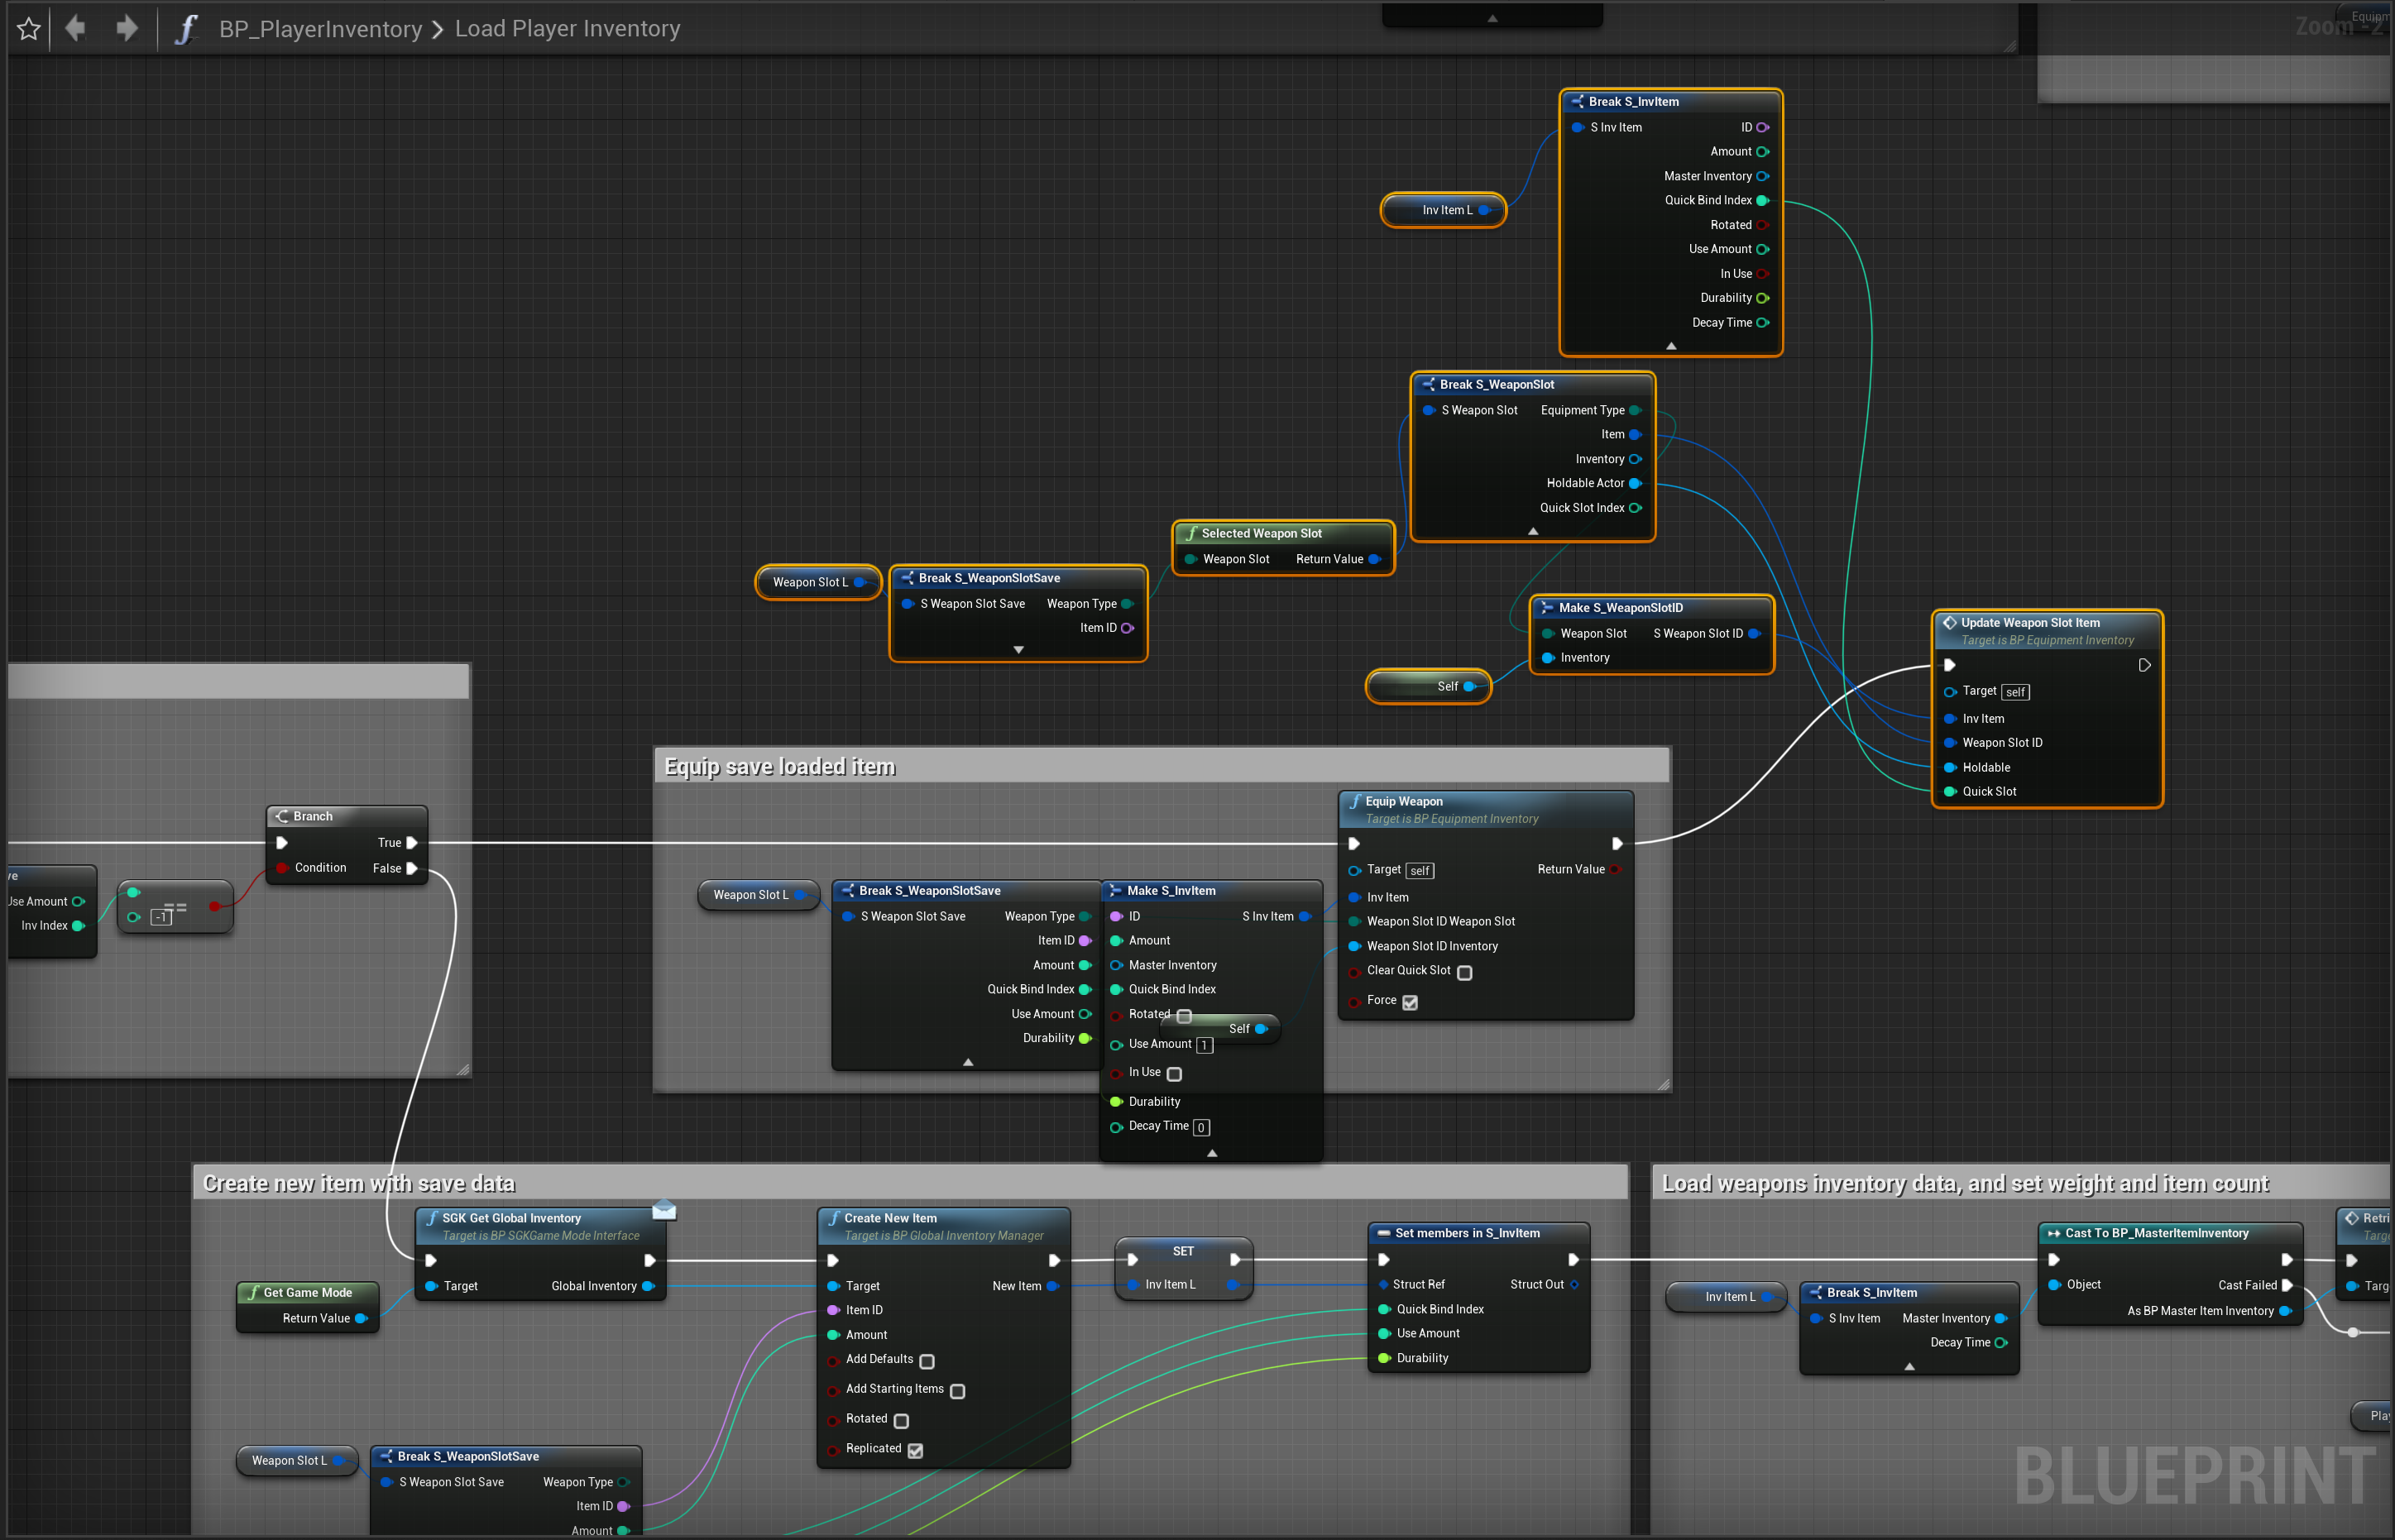This screenshot has height=1540, width=2395.
Task: Toggle the Replicated checkbox on Create New Item
Action: 915,1450
